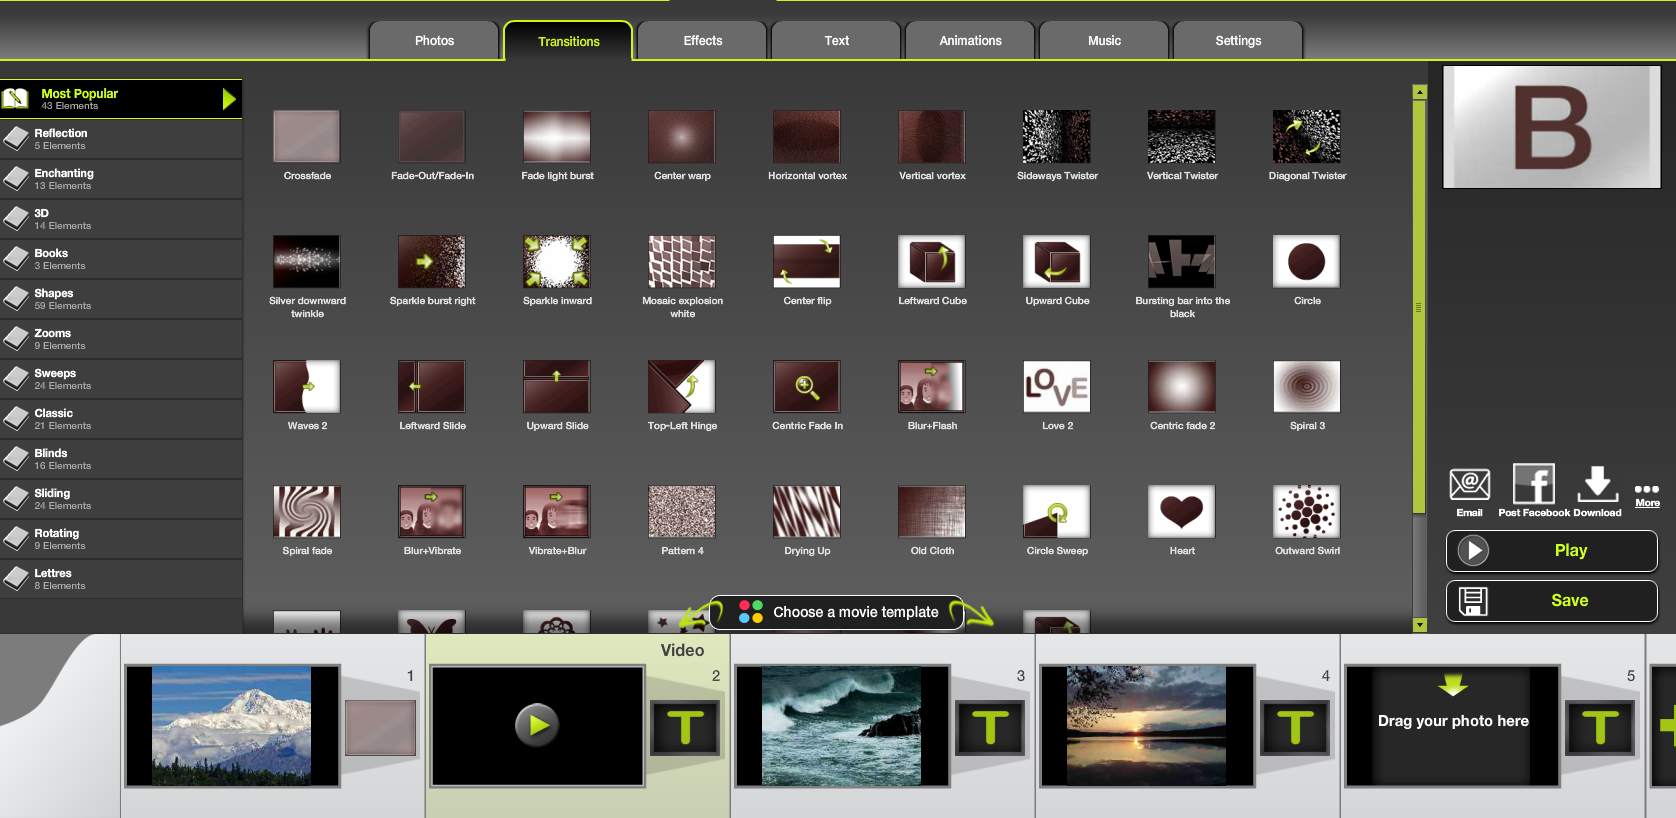
Task: Select the Love 2 transition
Action: tap(1056, 387)
